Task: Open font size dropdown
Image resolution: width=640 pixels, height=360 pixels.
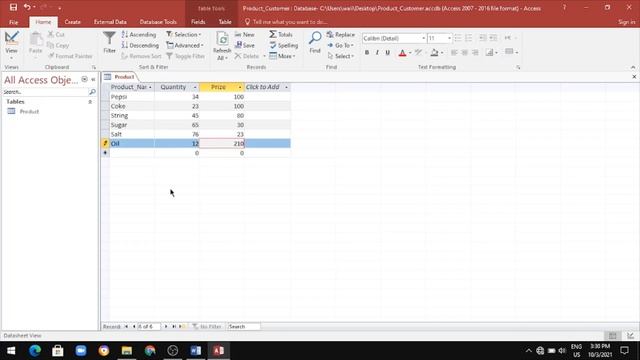Action: (x=449, y=38)
